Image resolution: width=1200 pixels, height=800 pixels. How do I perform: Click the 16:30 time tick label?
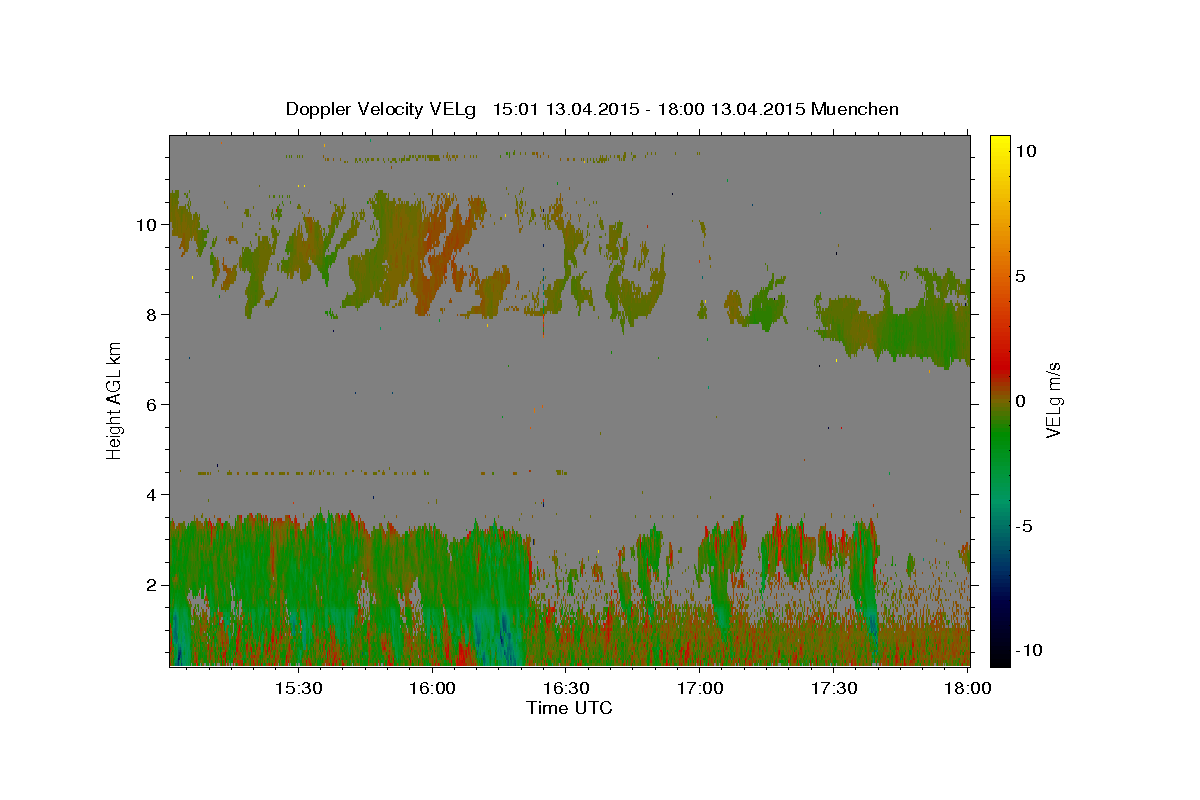coord(566,688)
